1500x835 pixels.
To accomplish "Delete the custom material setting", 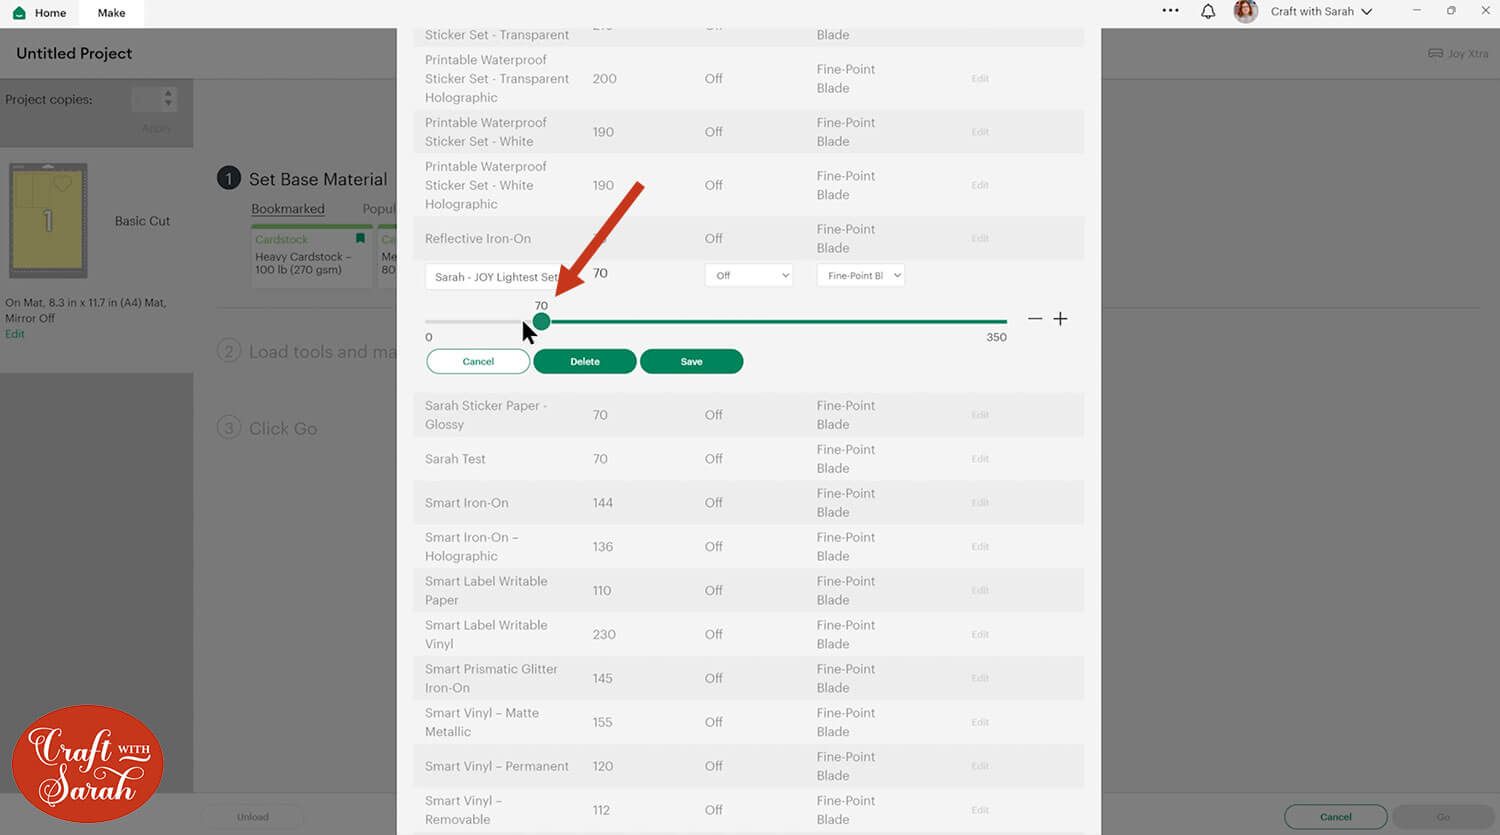I will coord(585,361).
